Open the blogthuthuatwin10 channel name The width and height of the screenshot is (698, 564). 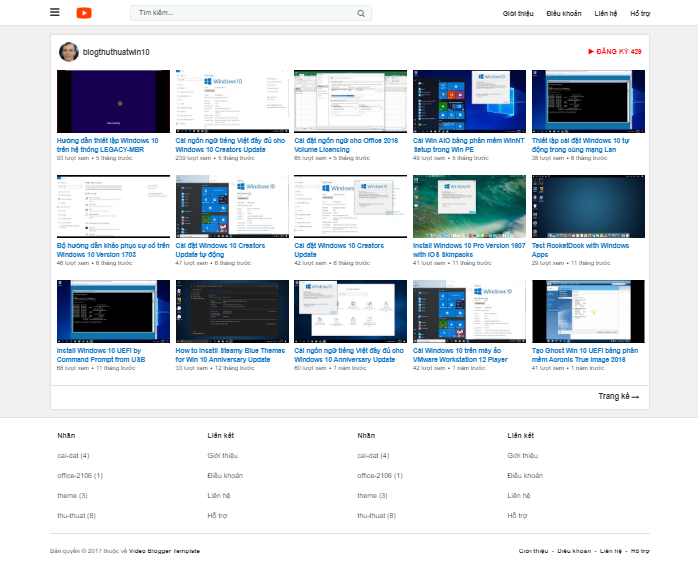[x=116, y=52]
